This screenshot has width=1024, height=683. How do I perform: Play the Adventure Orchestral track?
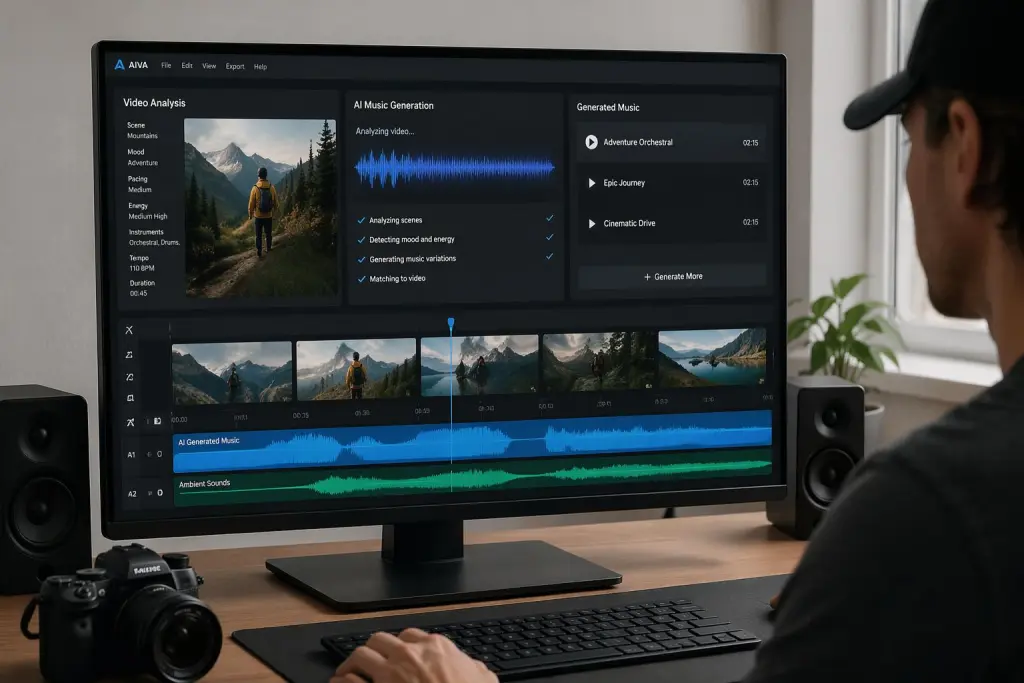[591, 142]
